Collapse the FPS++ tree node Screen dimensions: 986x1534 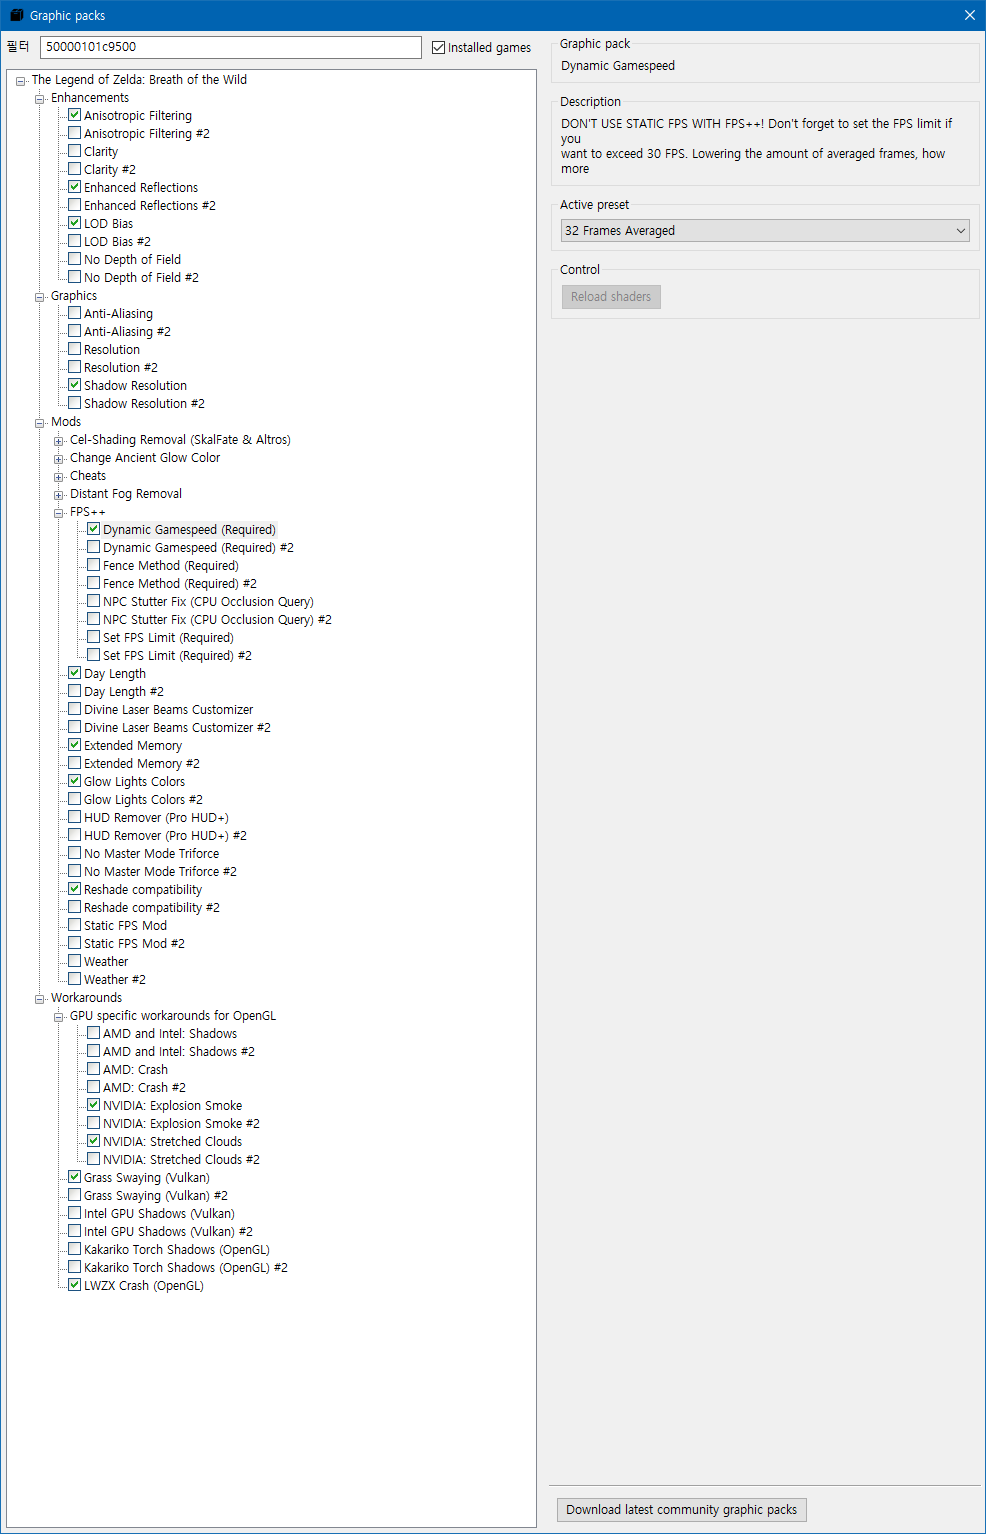click(x=59, y=513)
